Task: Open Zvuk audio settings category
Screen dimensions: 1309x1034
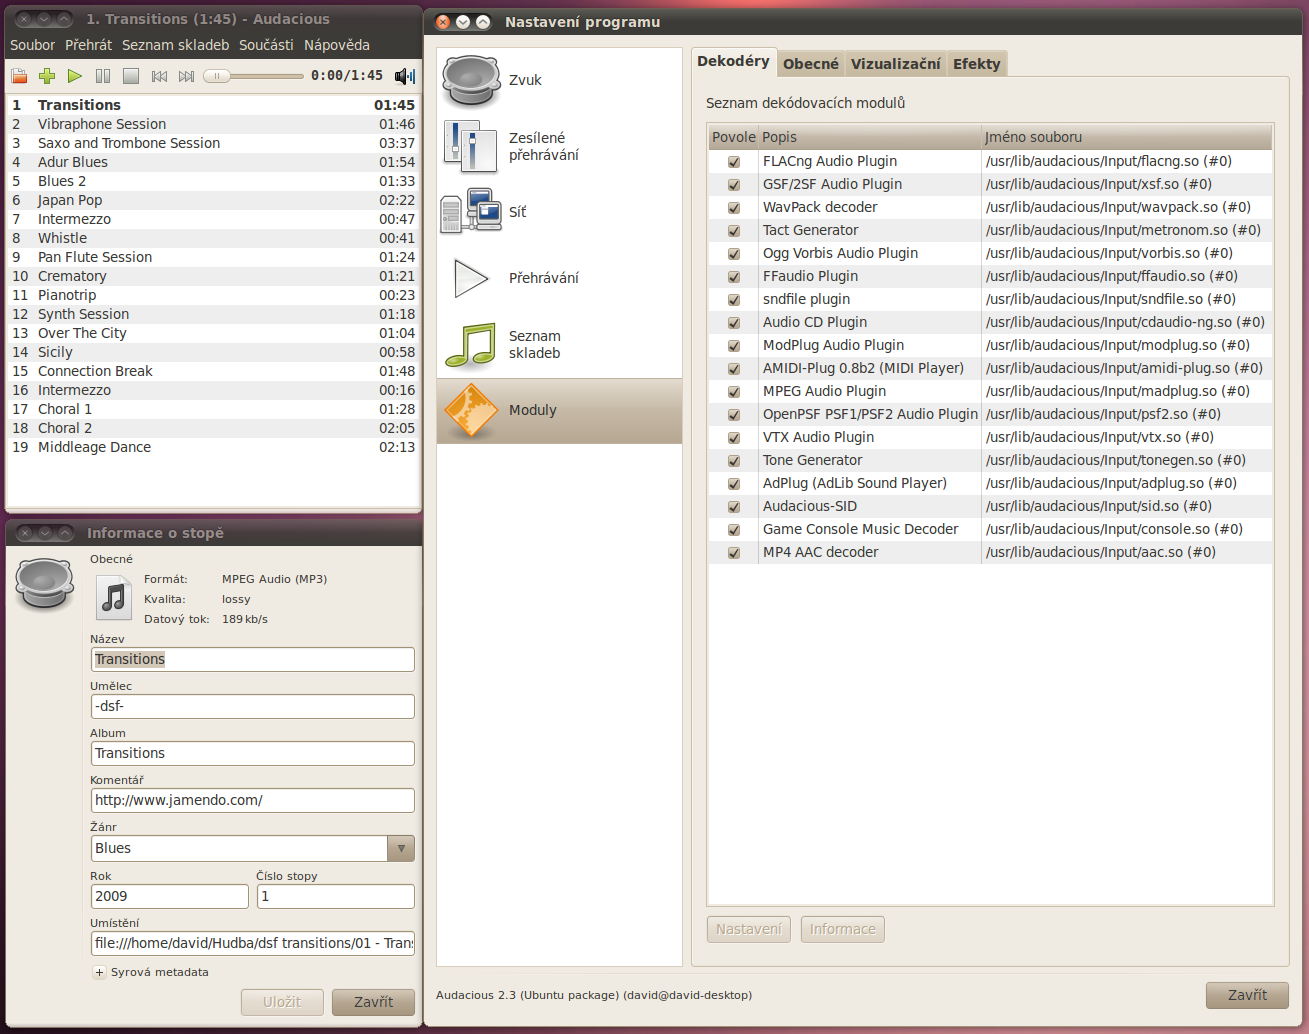Action: [x=559, y=80]
